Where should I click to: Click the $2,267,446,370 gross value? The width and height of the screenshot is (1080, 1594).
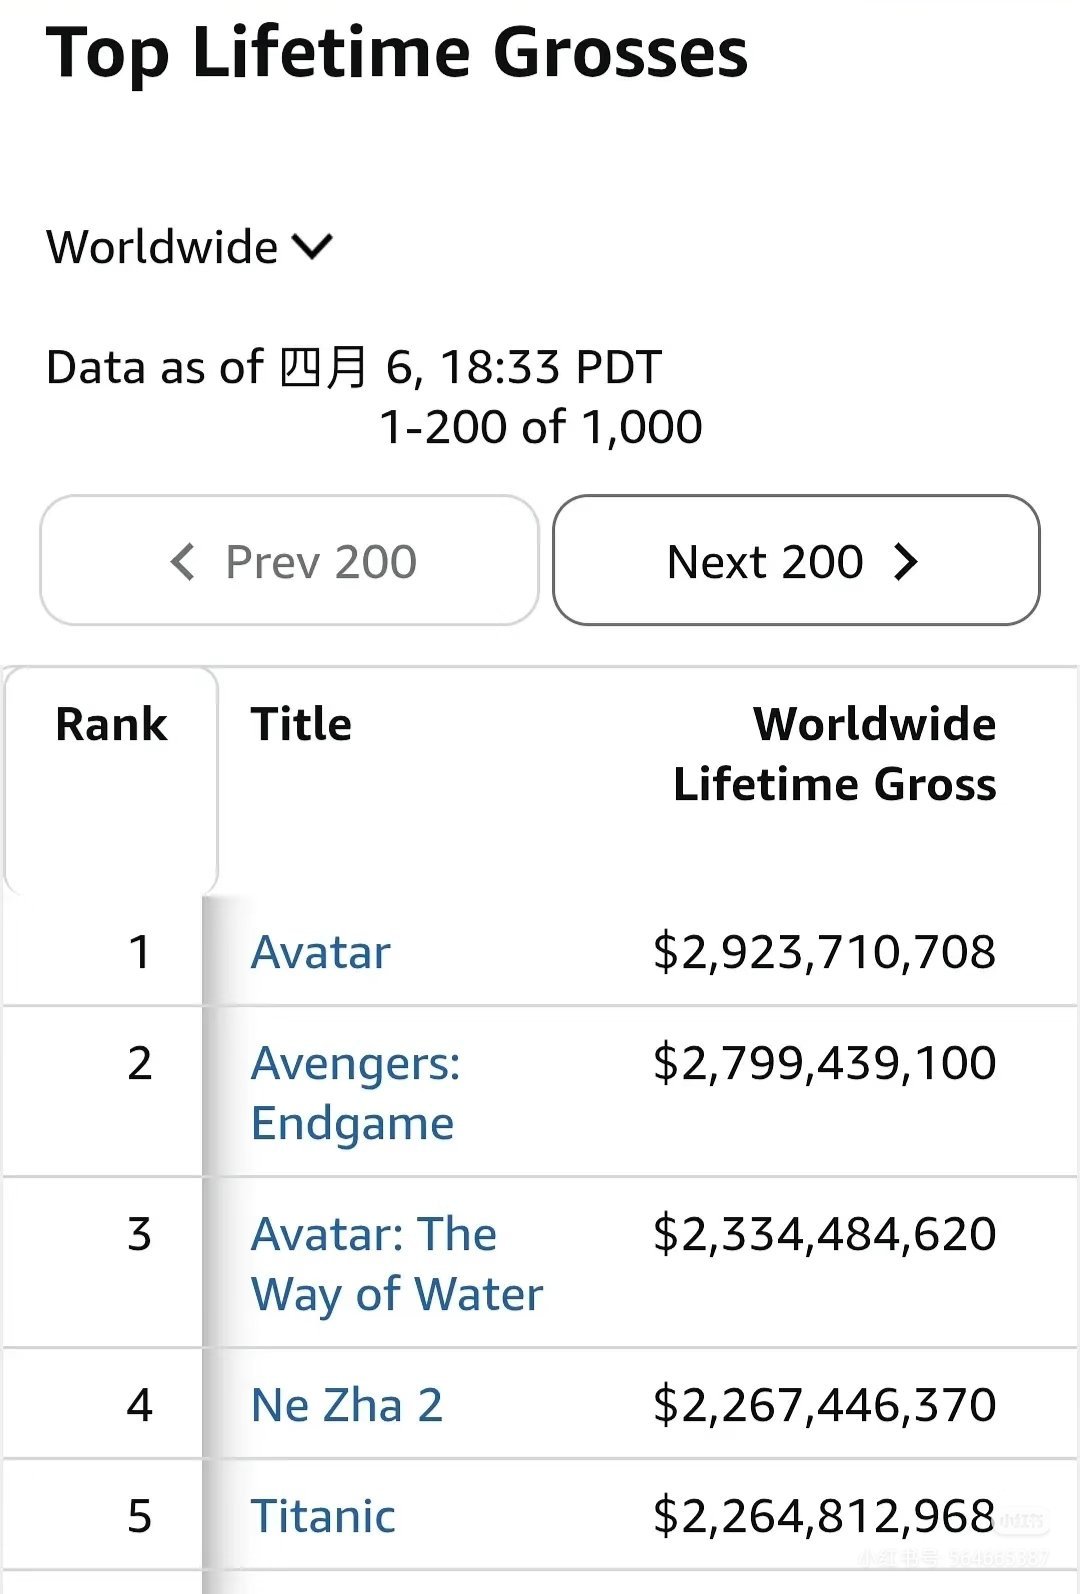(824, 1405)
